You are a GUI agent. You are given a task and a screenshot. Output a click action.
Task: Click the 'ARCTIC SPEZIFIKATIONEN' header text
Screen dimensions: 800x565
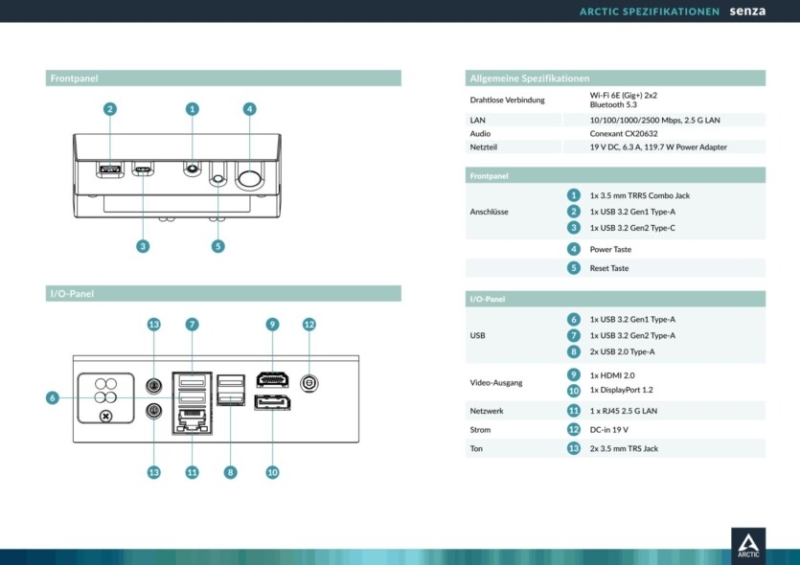(649, 11)
